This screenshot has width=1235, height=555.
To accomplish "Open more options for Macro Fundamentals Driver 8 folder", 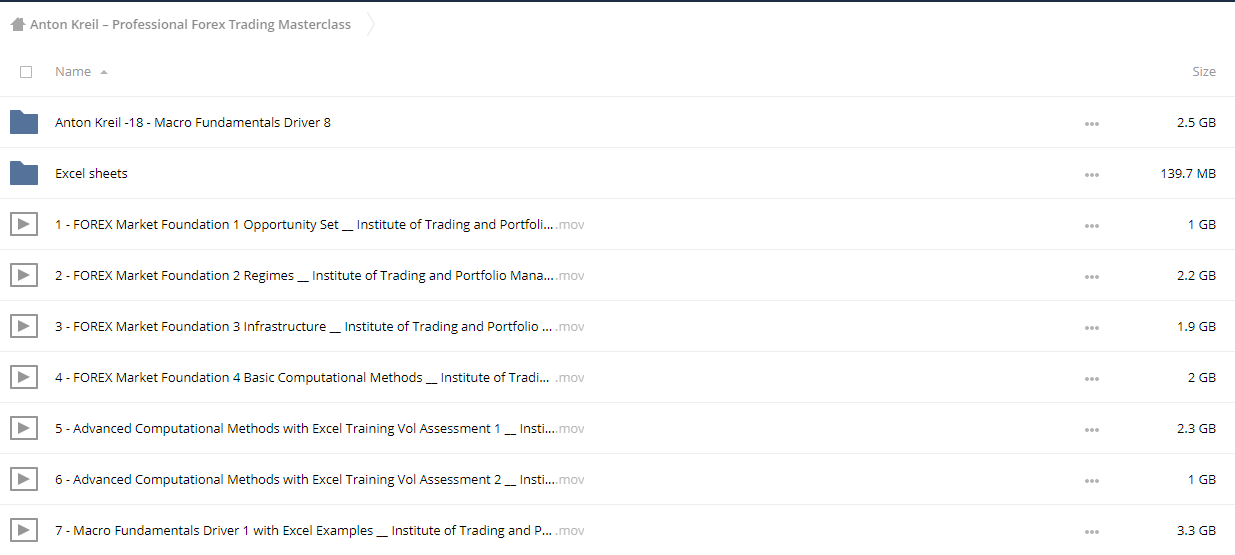I will [1091, 123].
